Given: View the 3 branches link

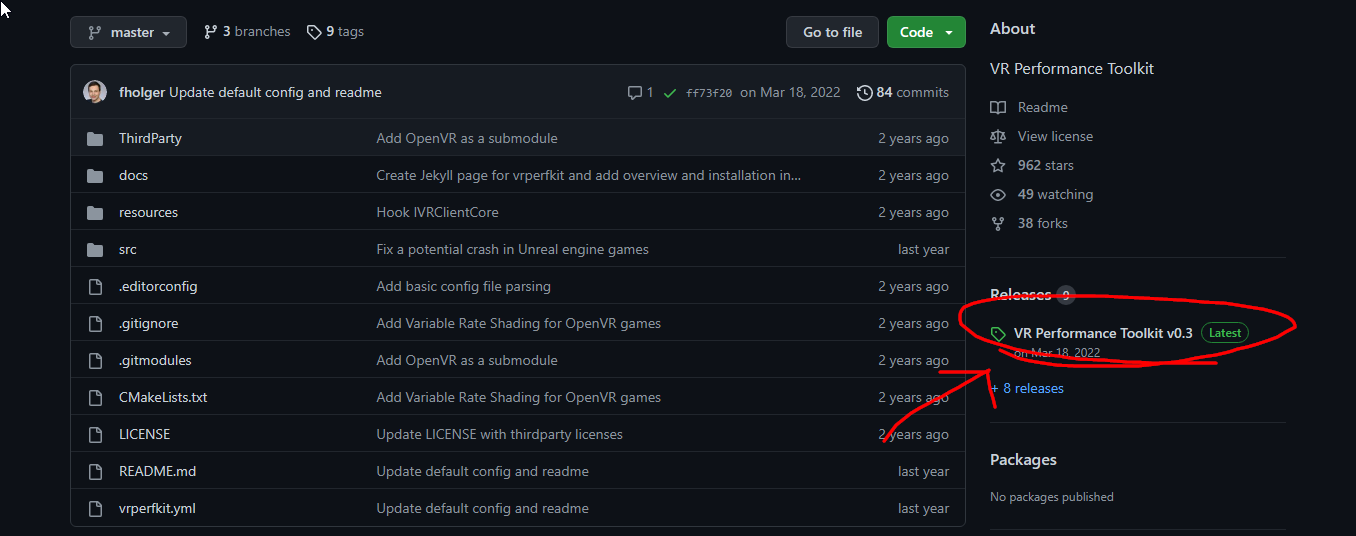Looking at the screenshot, I should (x=247, y=32).
